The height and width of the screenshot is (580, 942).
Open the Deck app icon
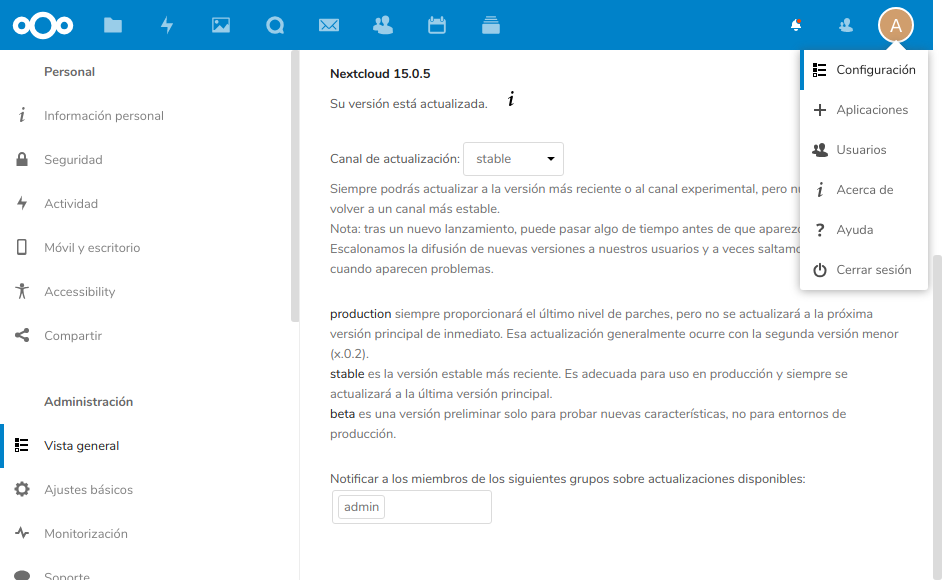click(490, 25)
